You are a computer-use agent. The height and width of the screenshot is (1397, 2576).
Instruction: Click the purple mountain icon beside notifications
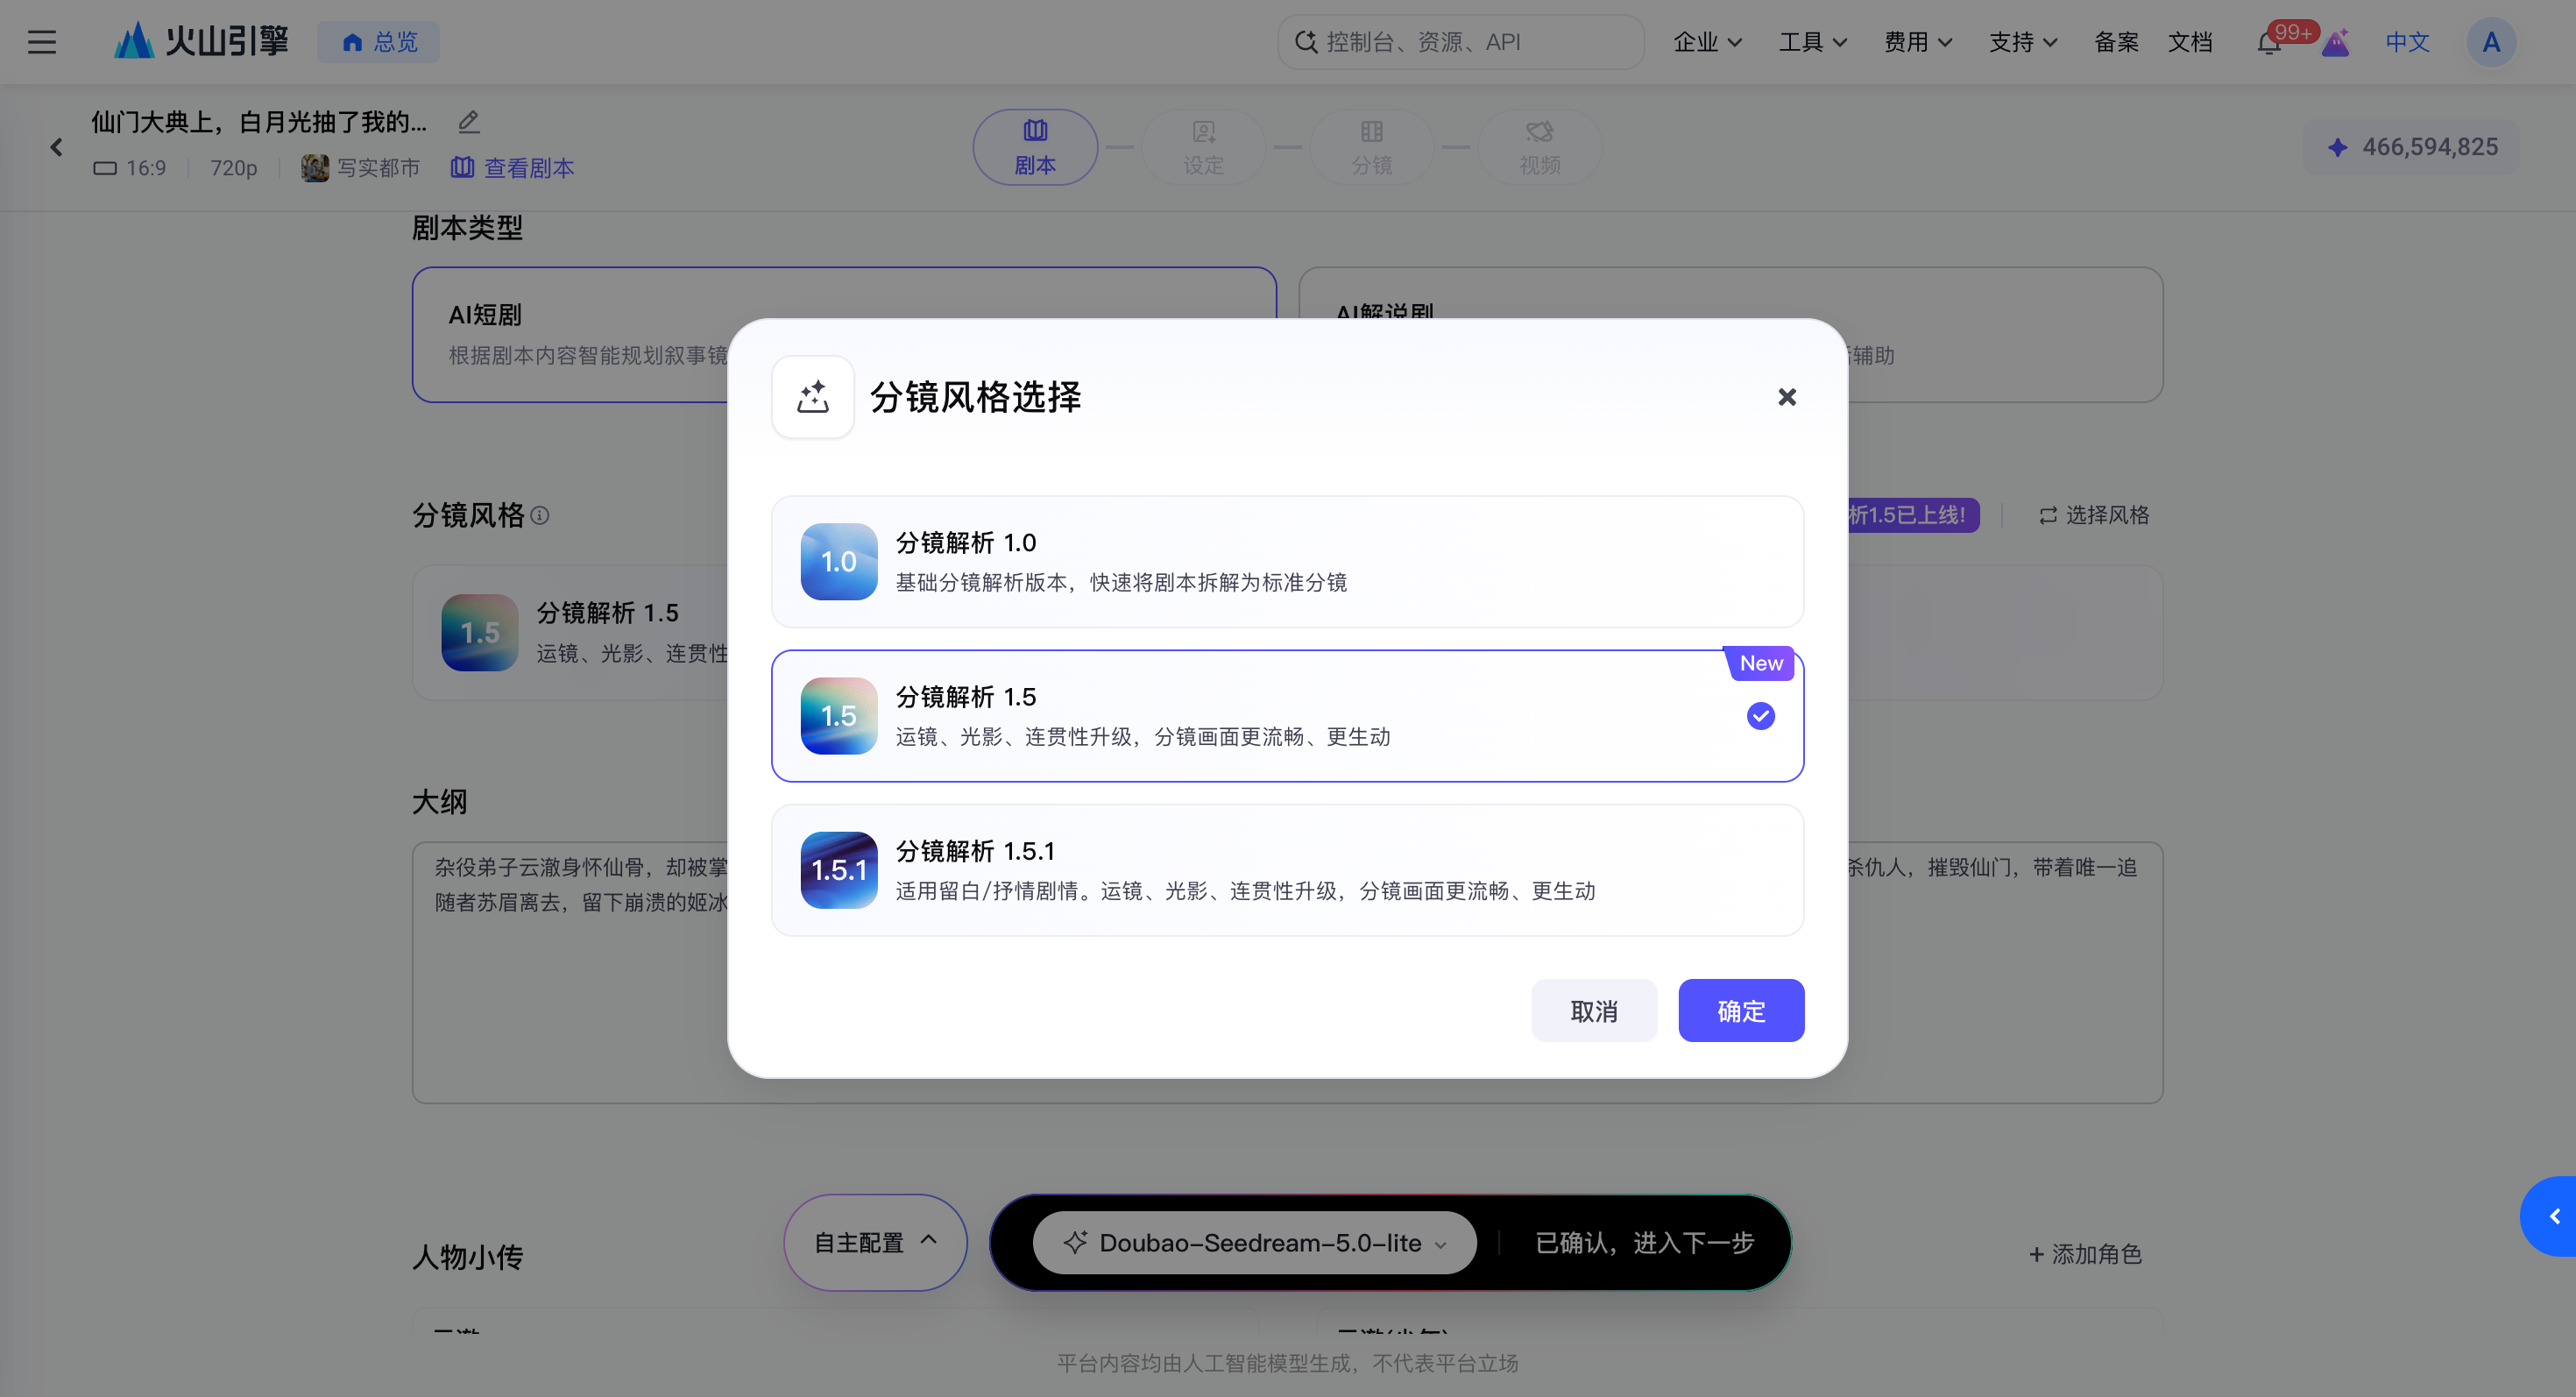(2335, 43)
